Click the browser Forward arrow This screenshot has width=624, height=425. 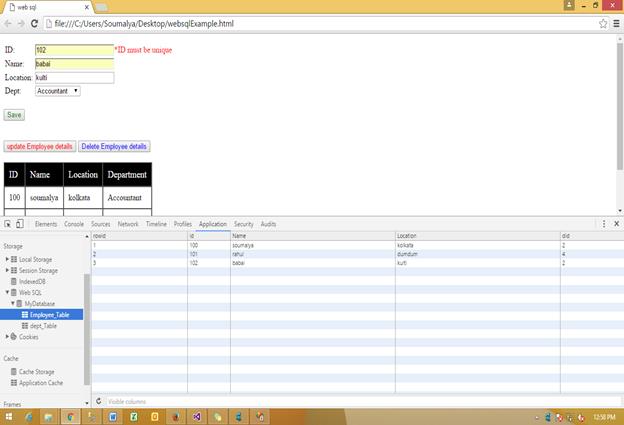click(x=21, y=24)
